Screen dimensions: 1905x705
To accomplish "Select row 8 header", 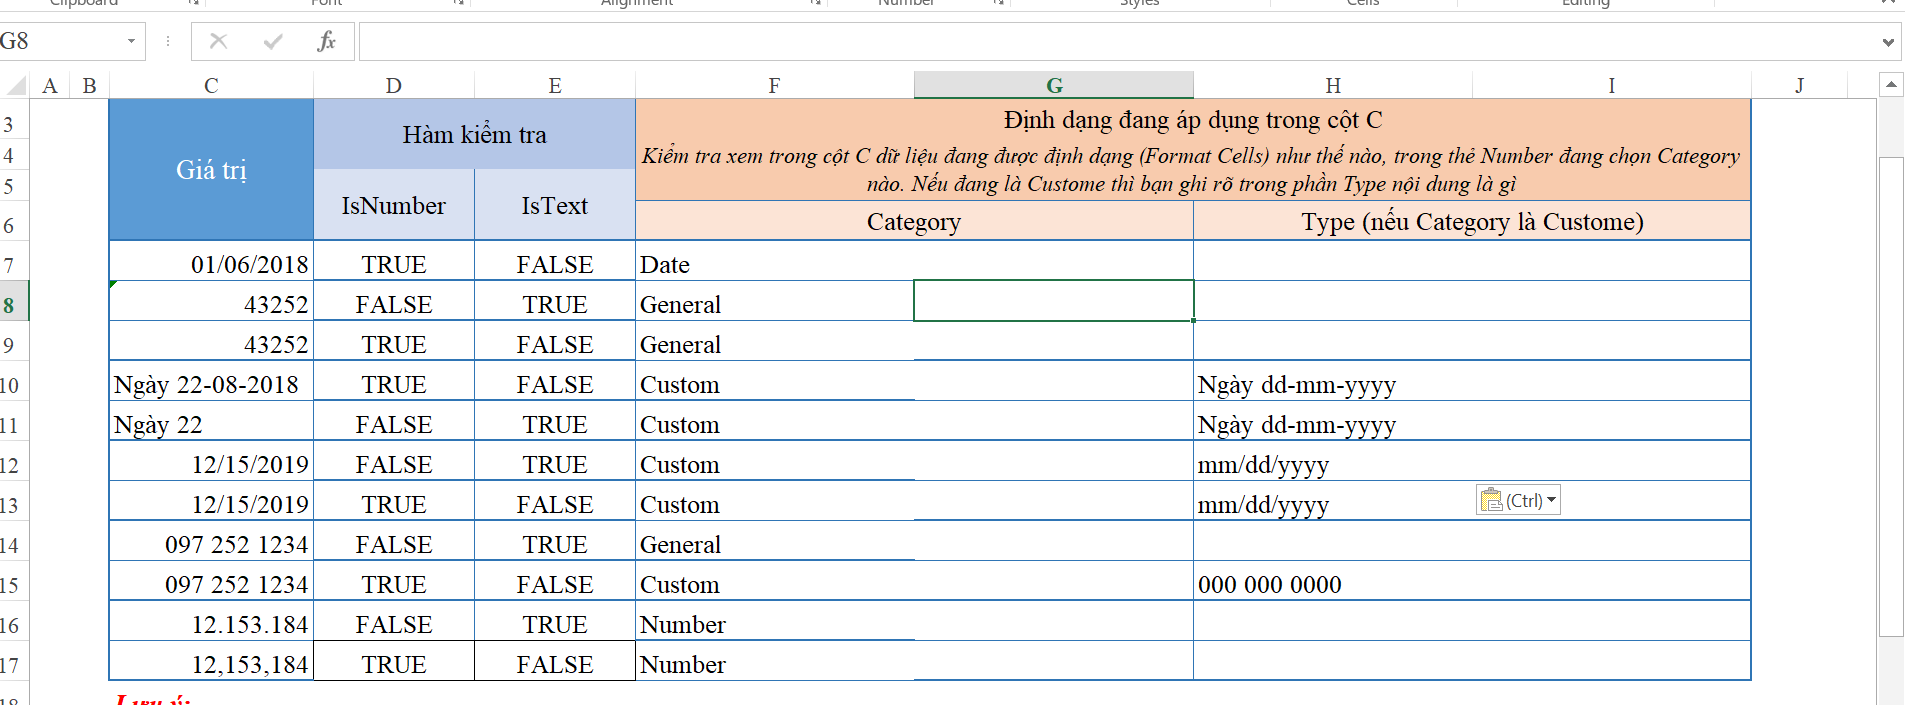I will point(10,305).
